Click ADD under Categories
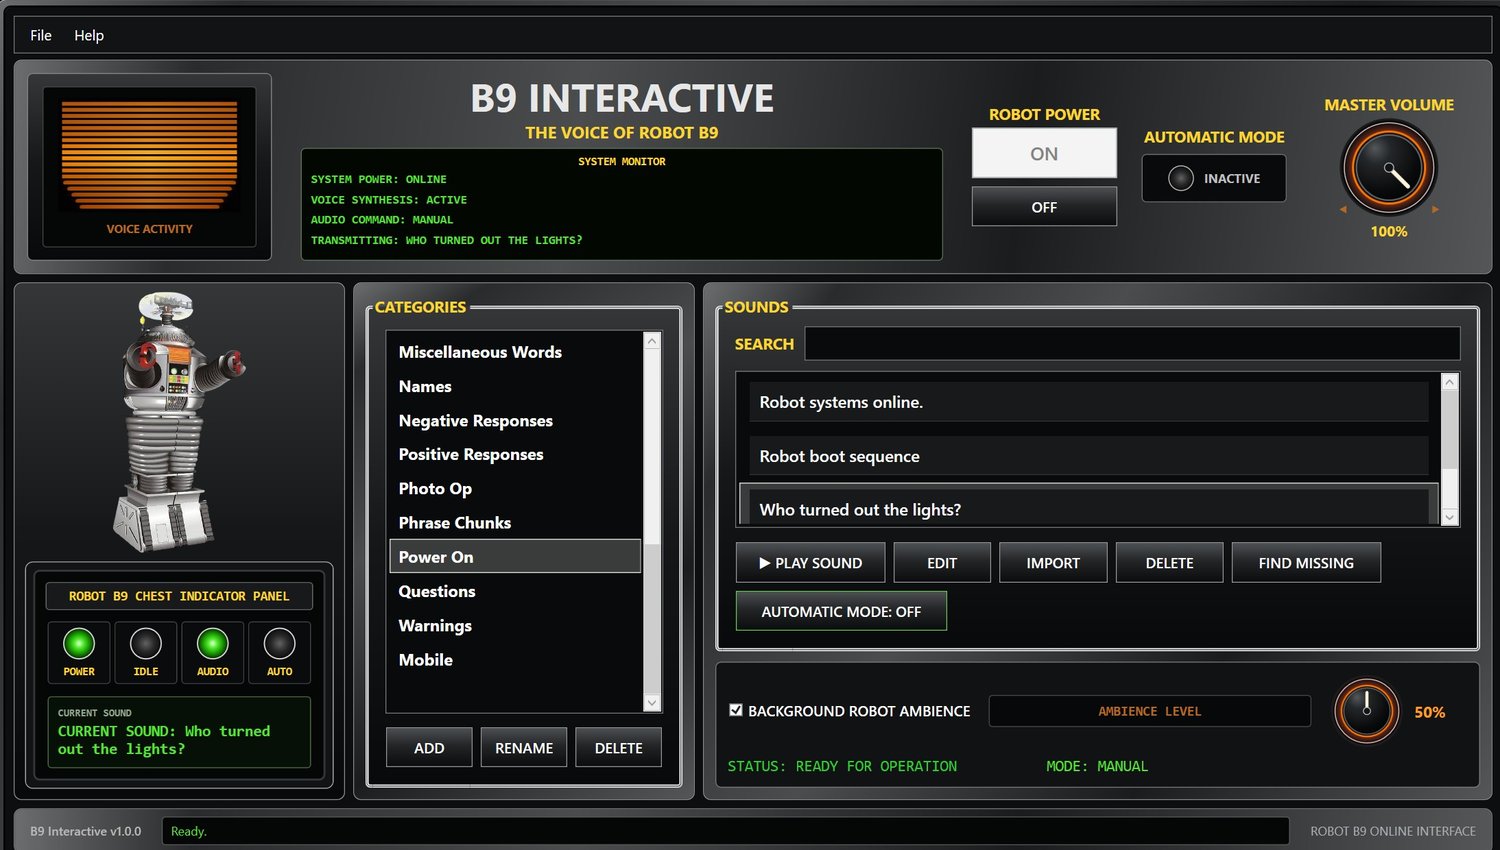Viewport: 1500px width, 850px height. point(429,748)
